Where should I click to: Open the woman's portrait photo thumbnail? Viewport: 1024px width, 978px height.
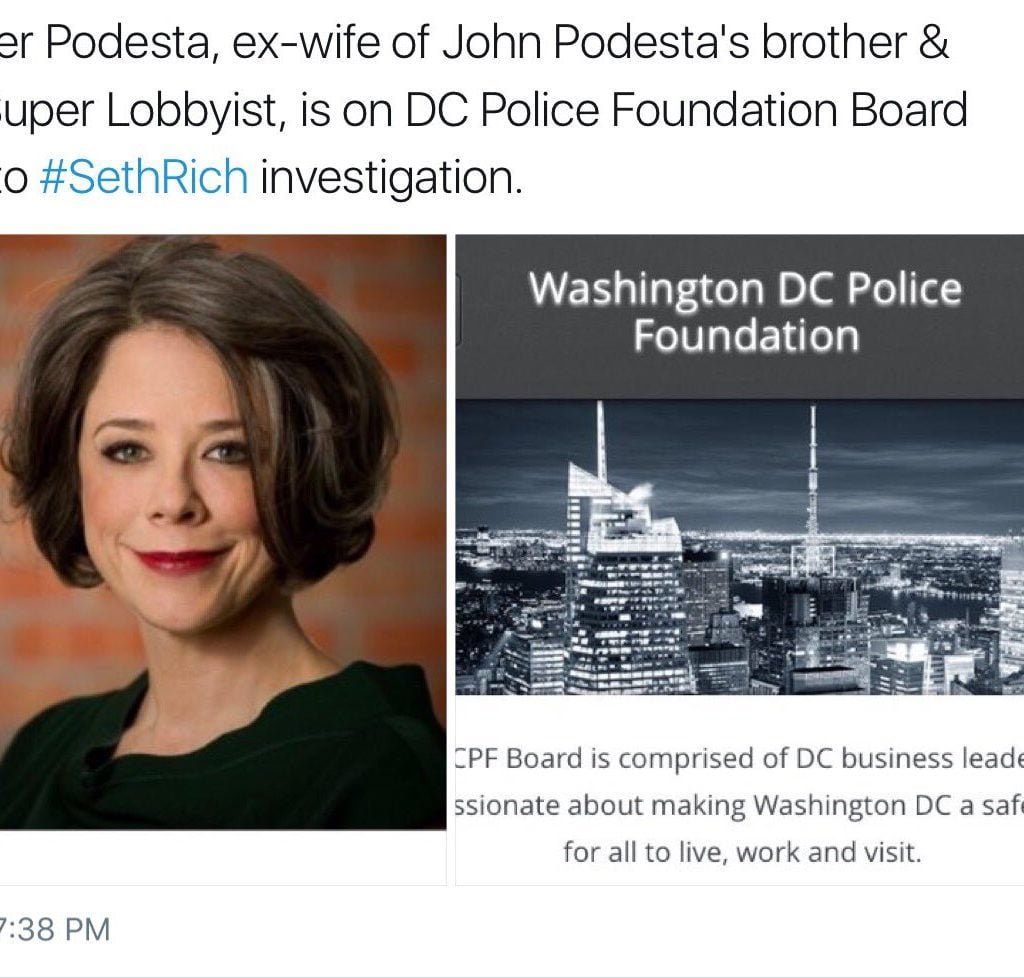coord(223,532)
